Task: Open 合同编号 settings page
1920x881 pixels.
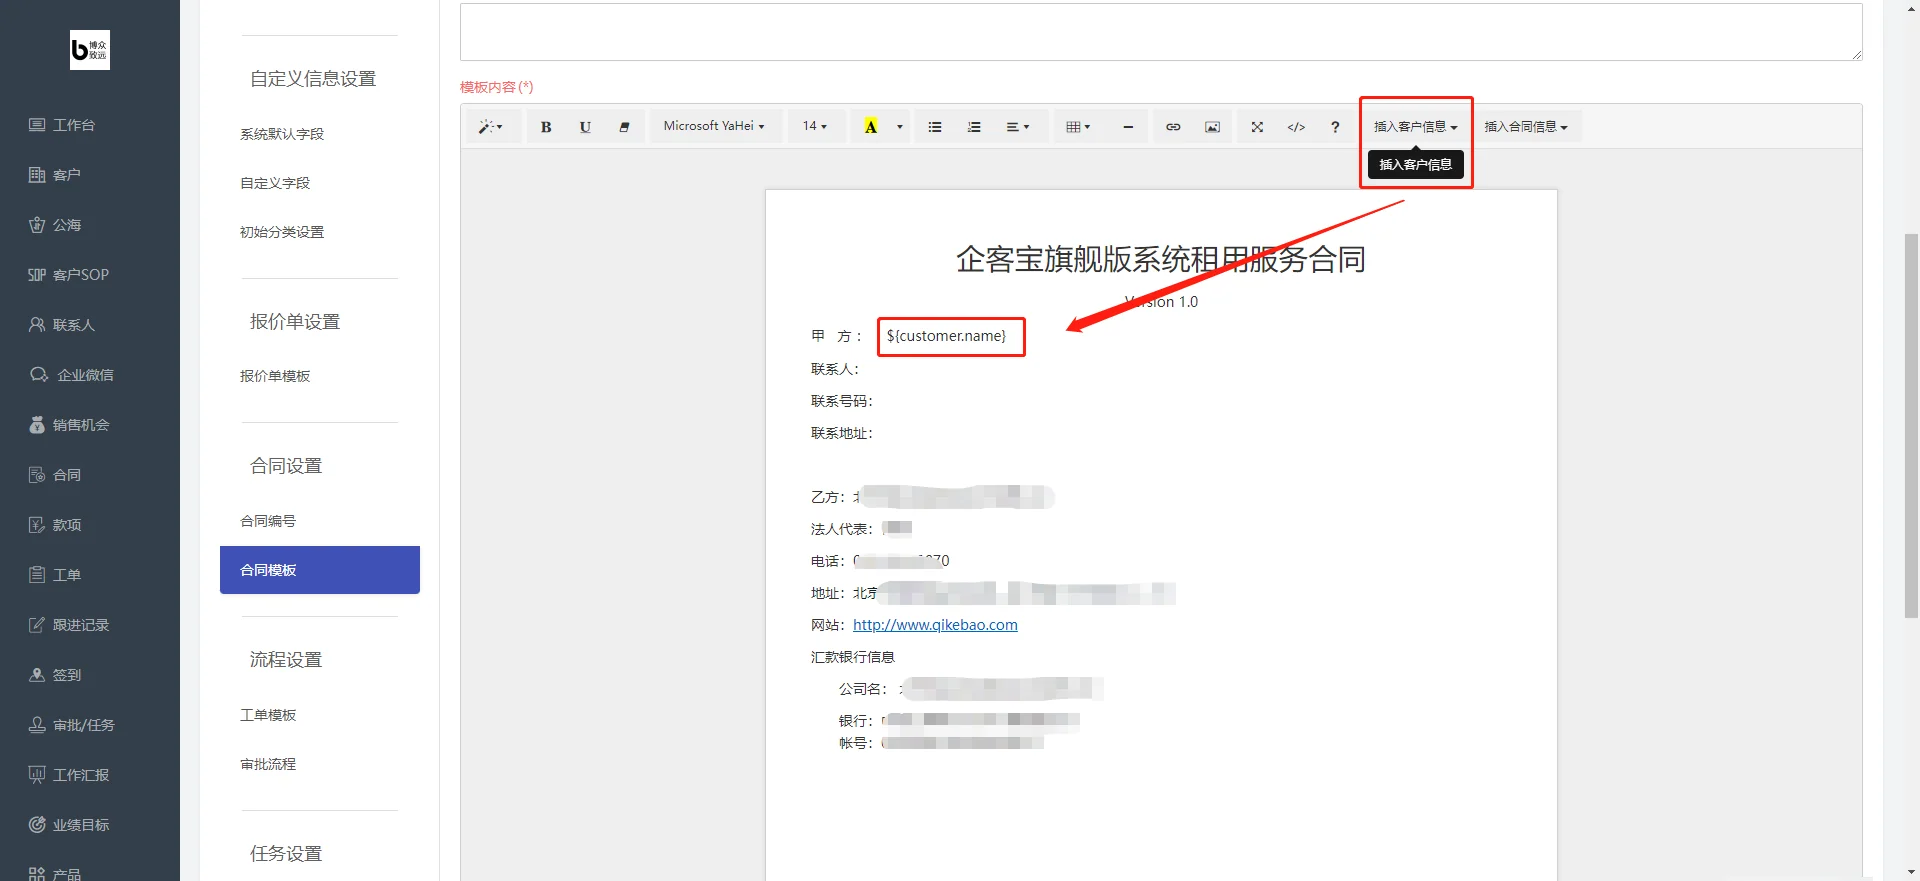Action: tap(268, 521)
